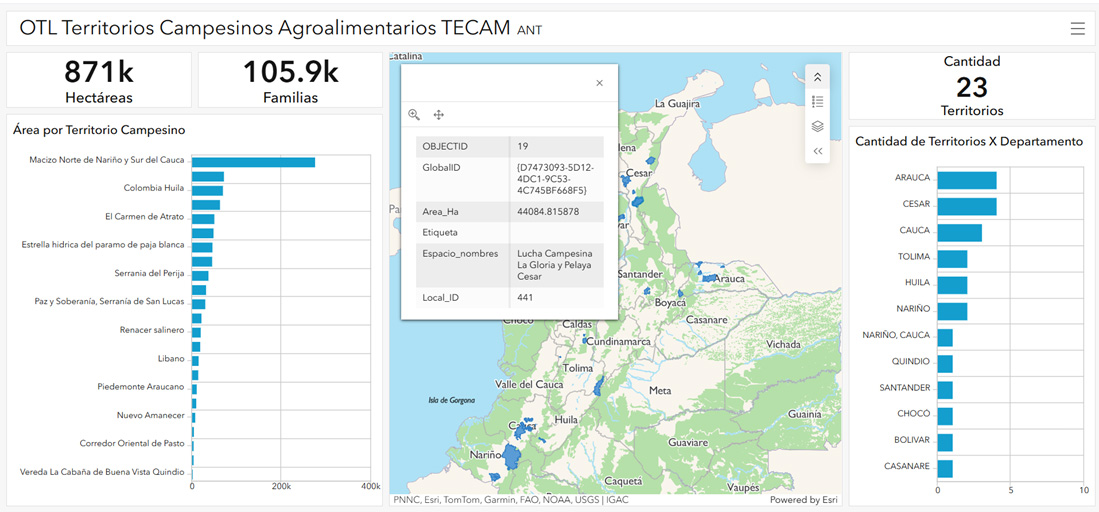Open the dashboard hamburger menu
Viewport: 1099px width, 512px height.
[x=1077, y=29]
